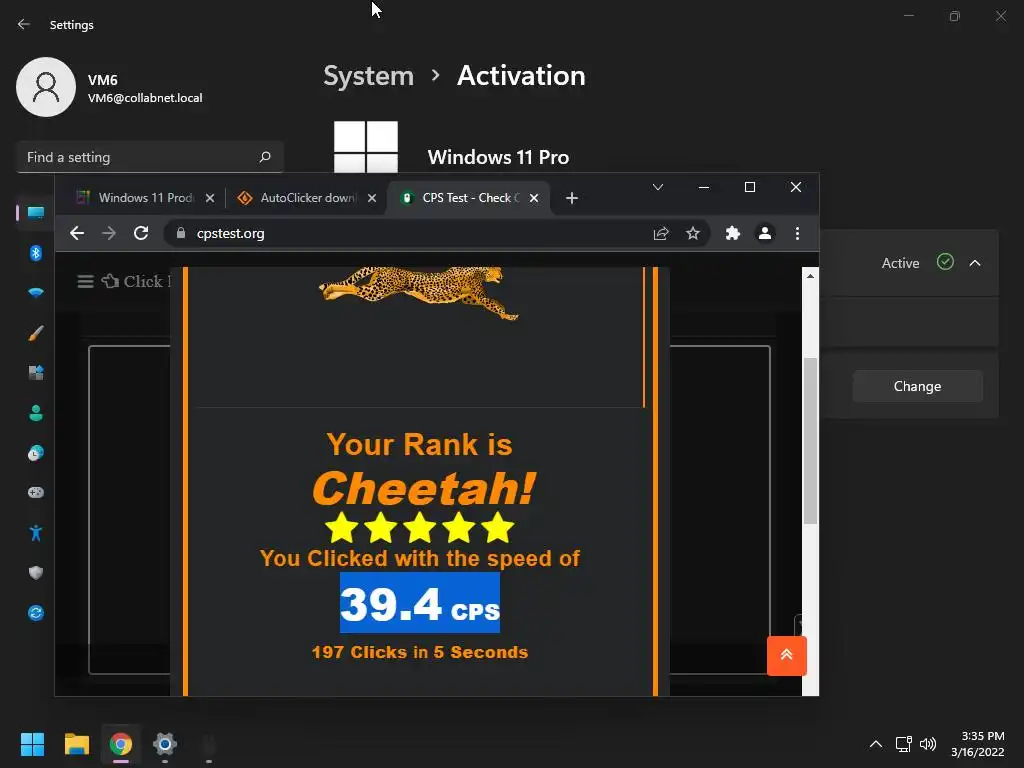Open a new Chrome tab
This screenshot has height=768, width=1024.
pos(572,198)
